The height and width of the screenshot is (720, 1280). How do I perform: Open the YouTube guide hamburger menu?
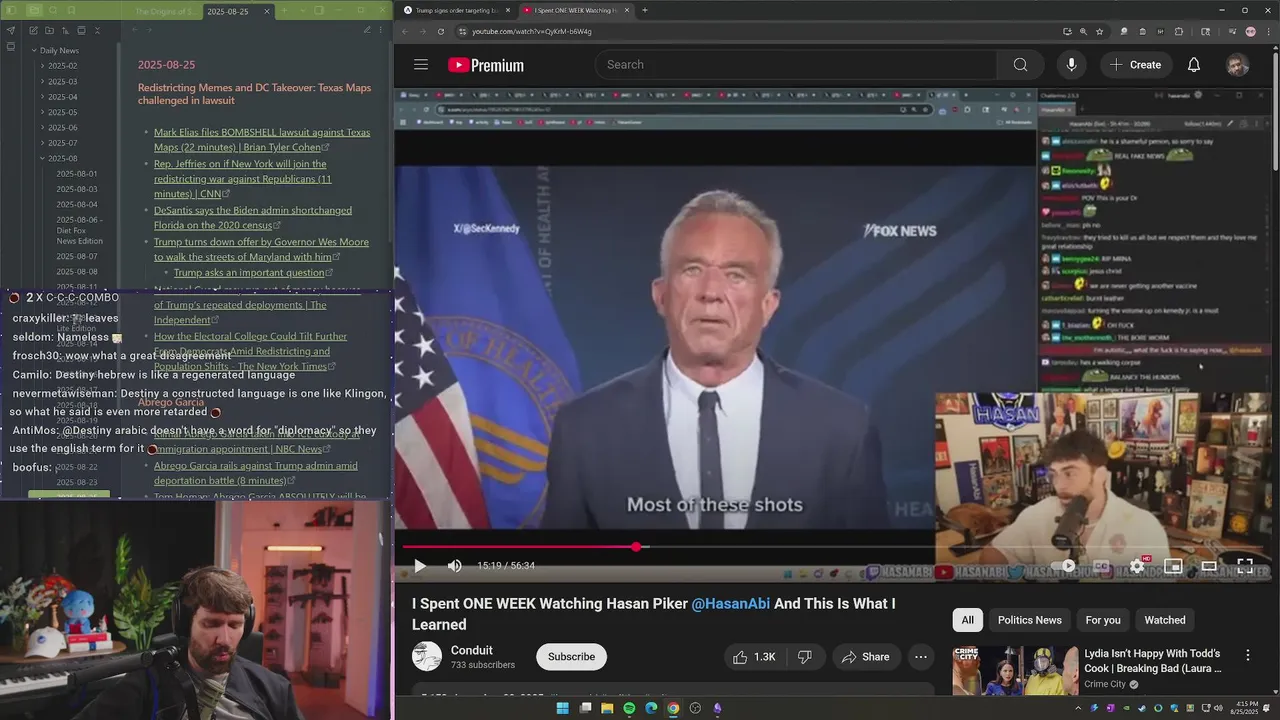point(421,65)
